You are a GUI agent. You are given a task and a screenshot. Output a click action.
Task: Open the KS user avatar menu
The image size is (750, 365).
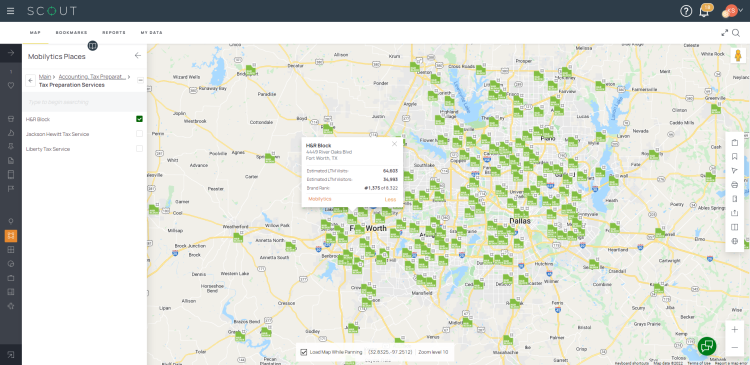click(731, 11)
